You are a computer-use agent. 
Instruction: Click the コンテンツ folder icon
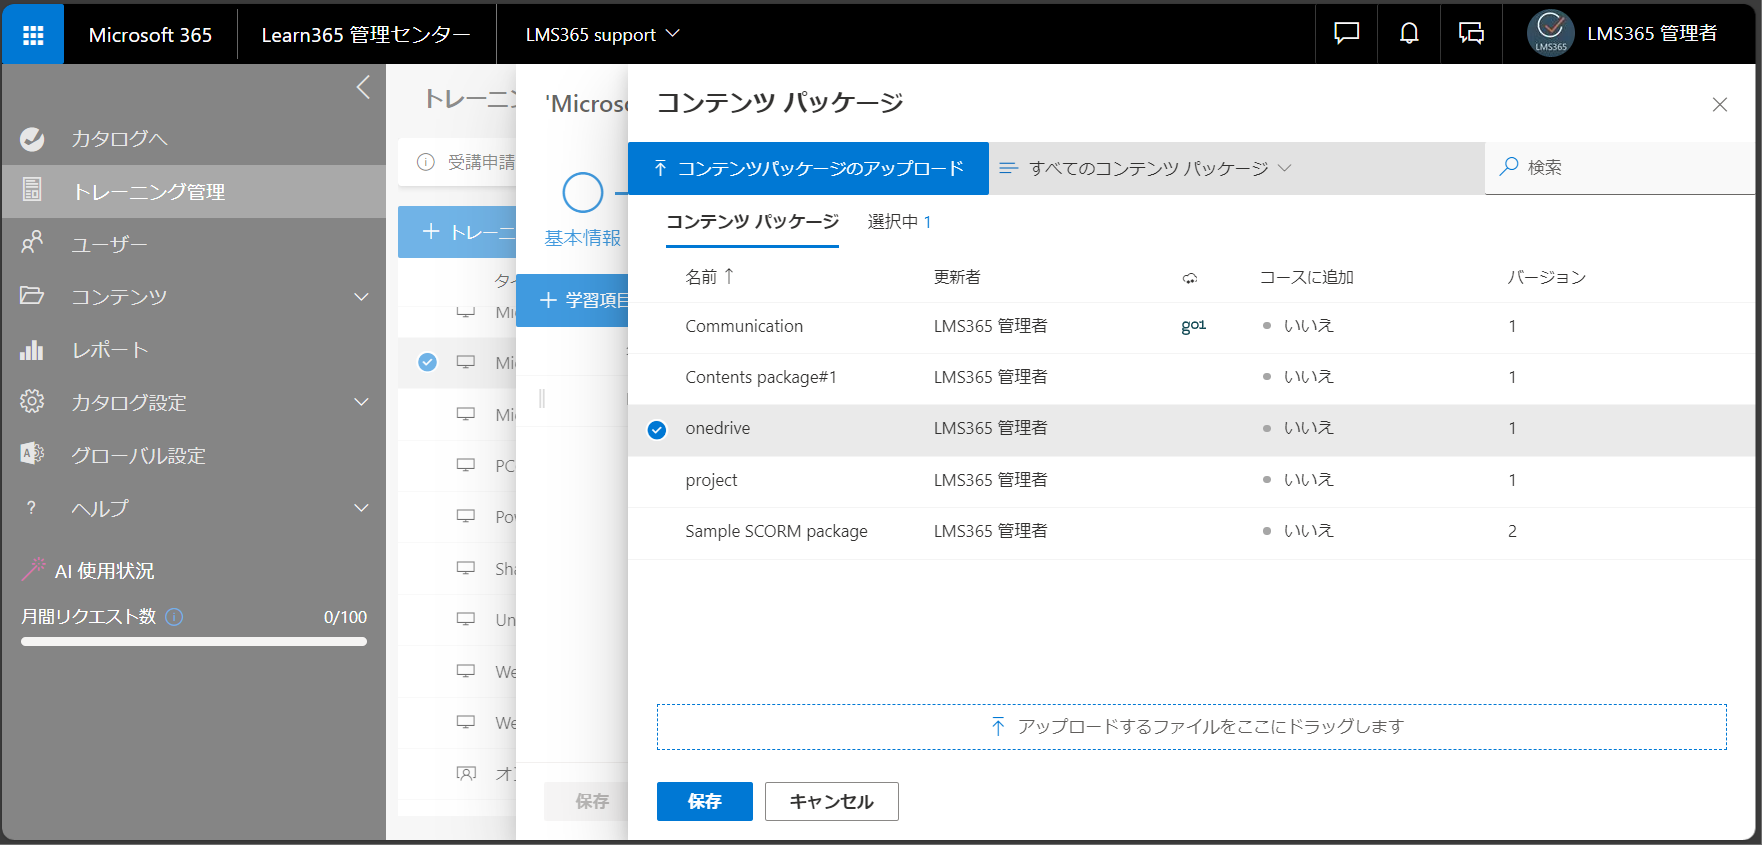click(32, 295)
